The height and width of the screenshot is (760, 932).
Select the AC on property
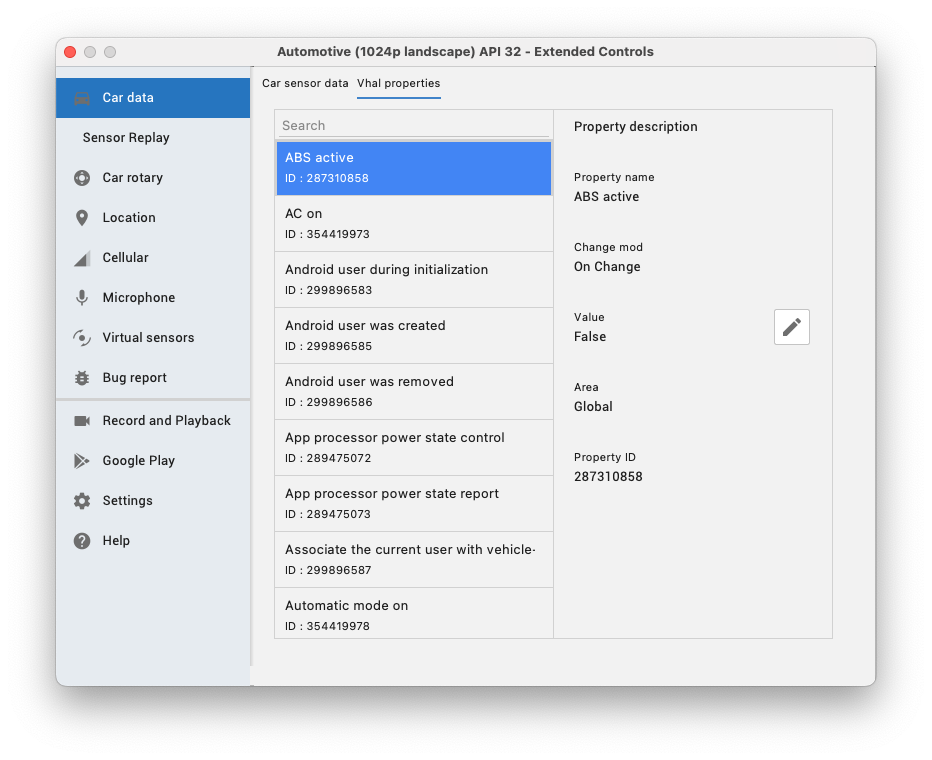(x=413, y=223)
